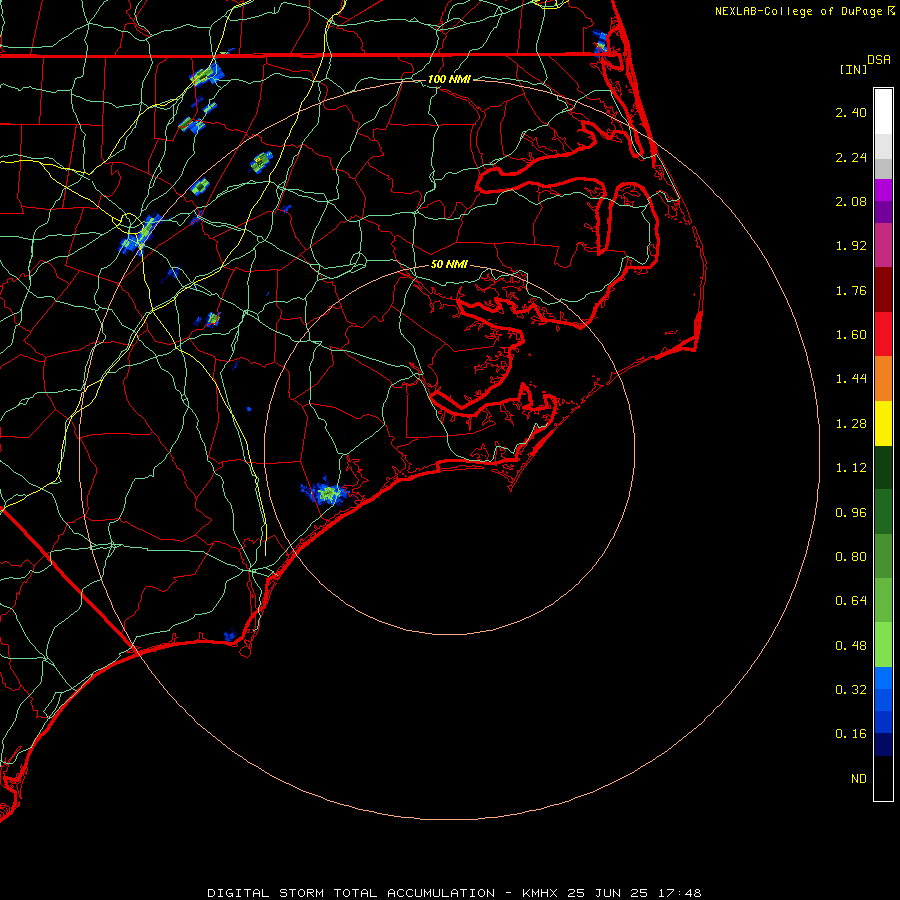Click the 50 NMI range ring label
This screenshot has width=900, height=900.
[x=449, y=265]
